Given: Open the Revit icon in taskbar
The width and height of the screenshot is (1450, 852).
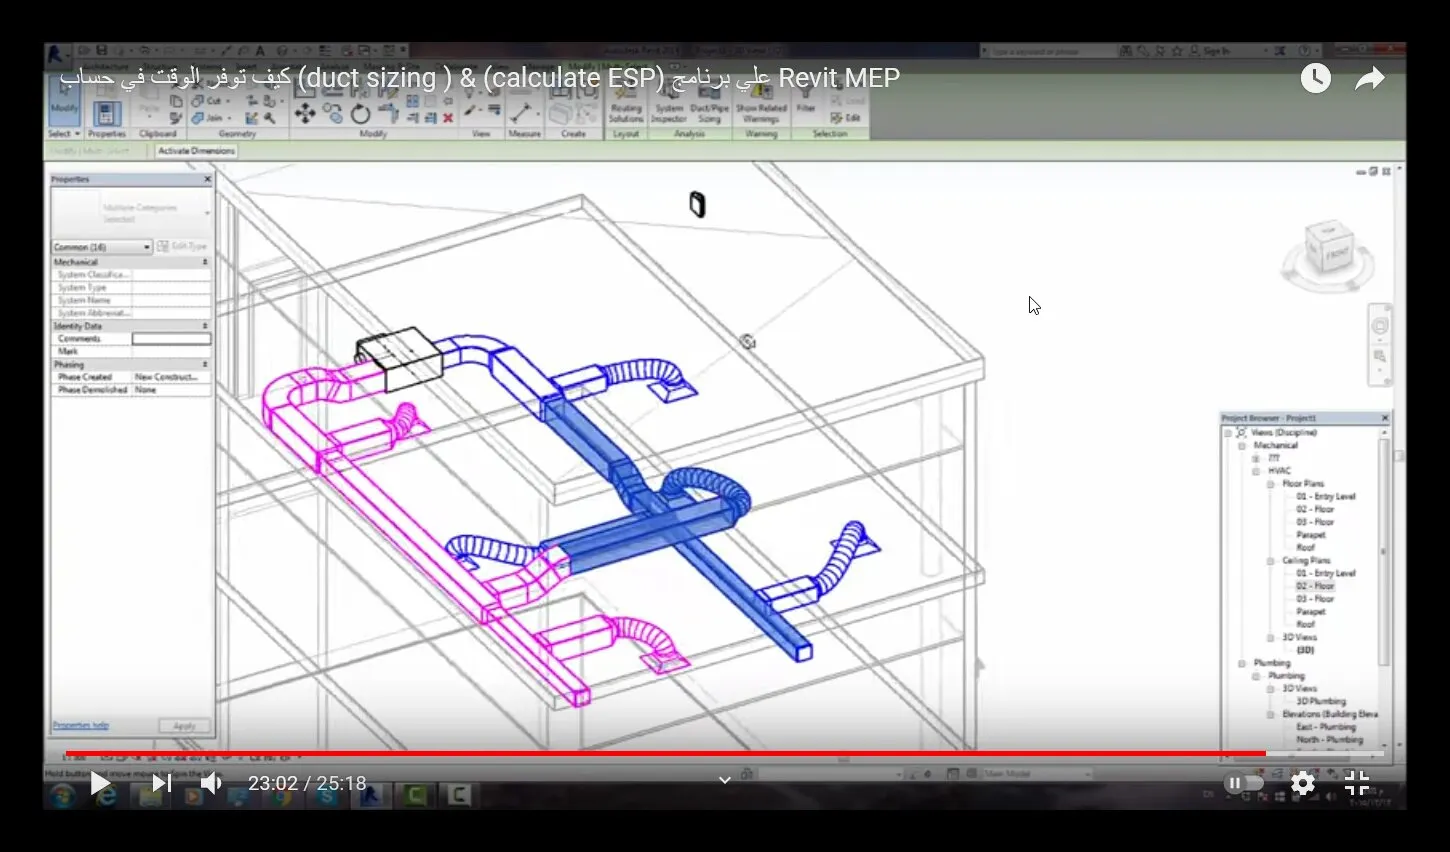Looking at the screenshot, I should pos(372,796).
